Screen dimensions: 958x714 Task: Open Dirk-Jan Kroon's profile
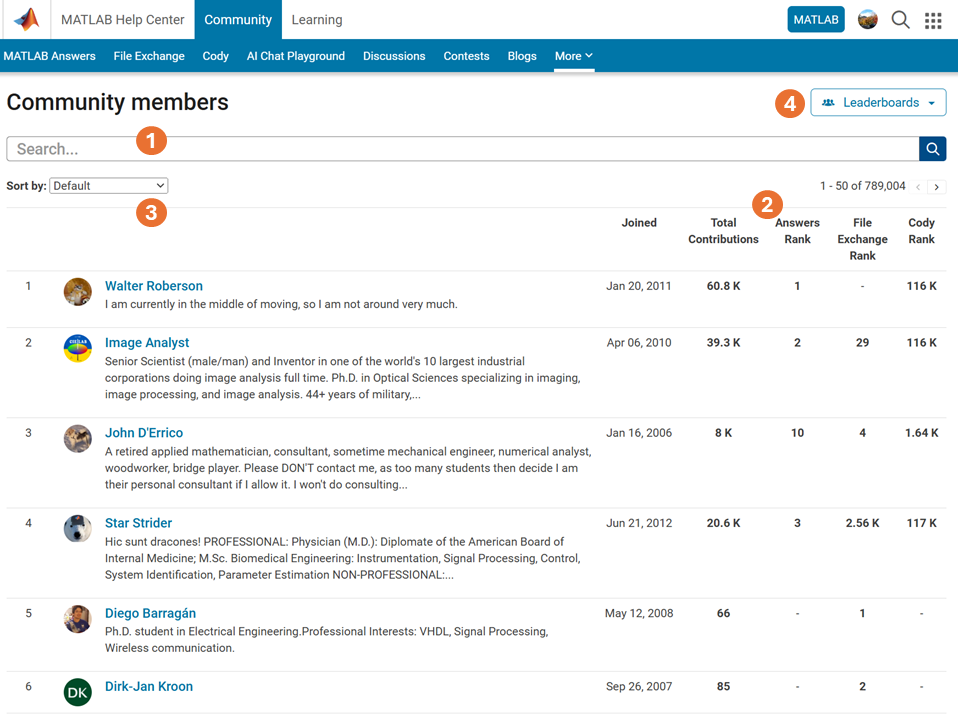click(149, 687)
